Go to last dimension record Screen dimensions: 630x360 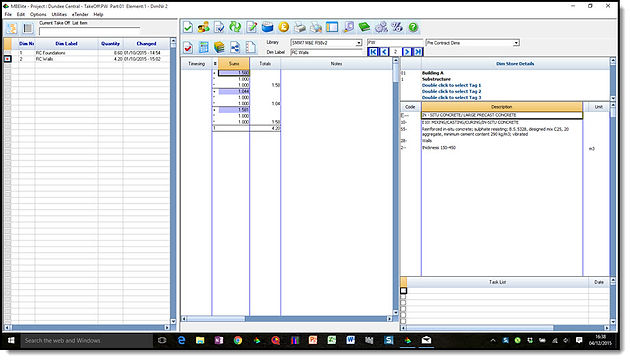coord(418,52)
